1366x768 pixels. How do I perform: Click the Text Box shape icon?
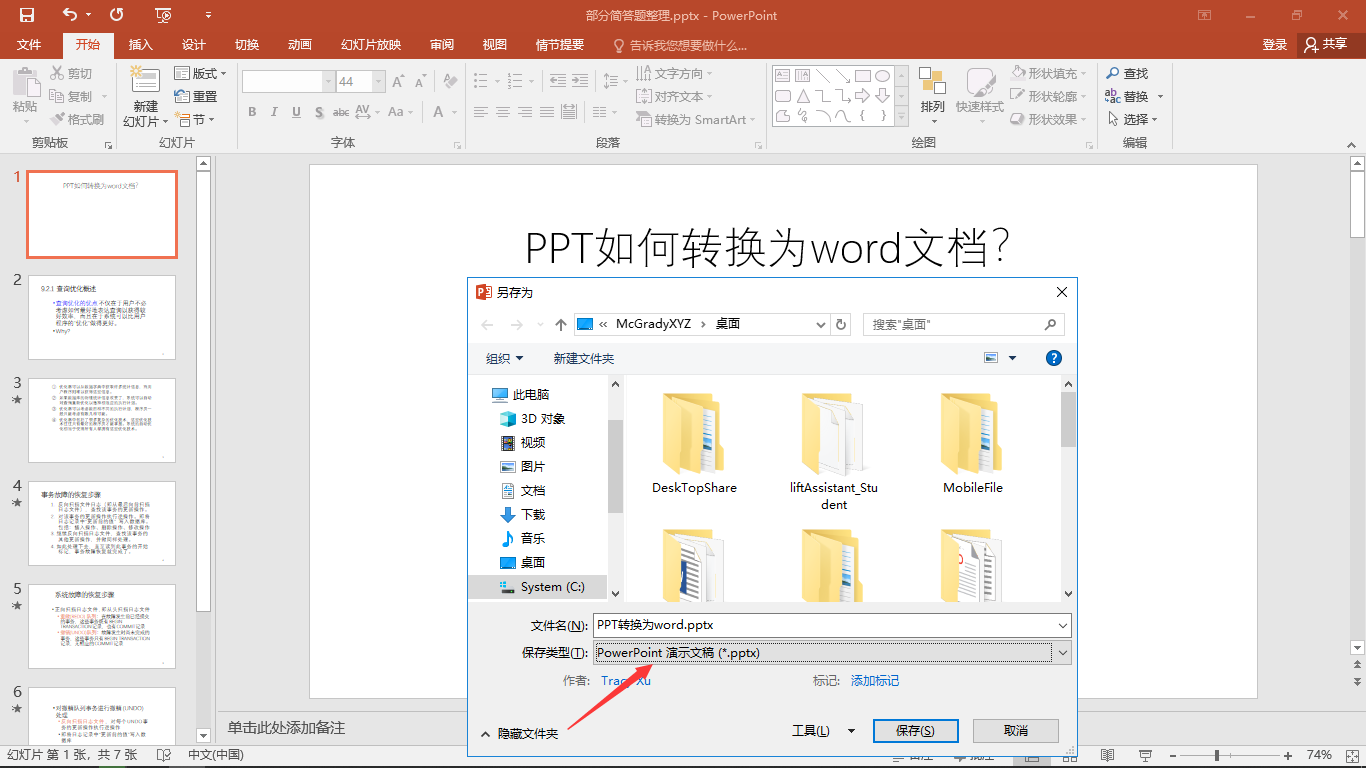[x=782, y=76]
